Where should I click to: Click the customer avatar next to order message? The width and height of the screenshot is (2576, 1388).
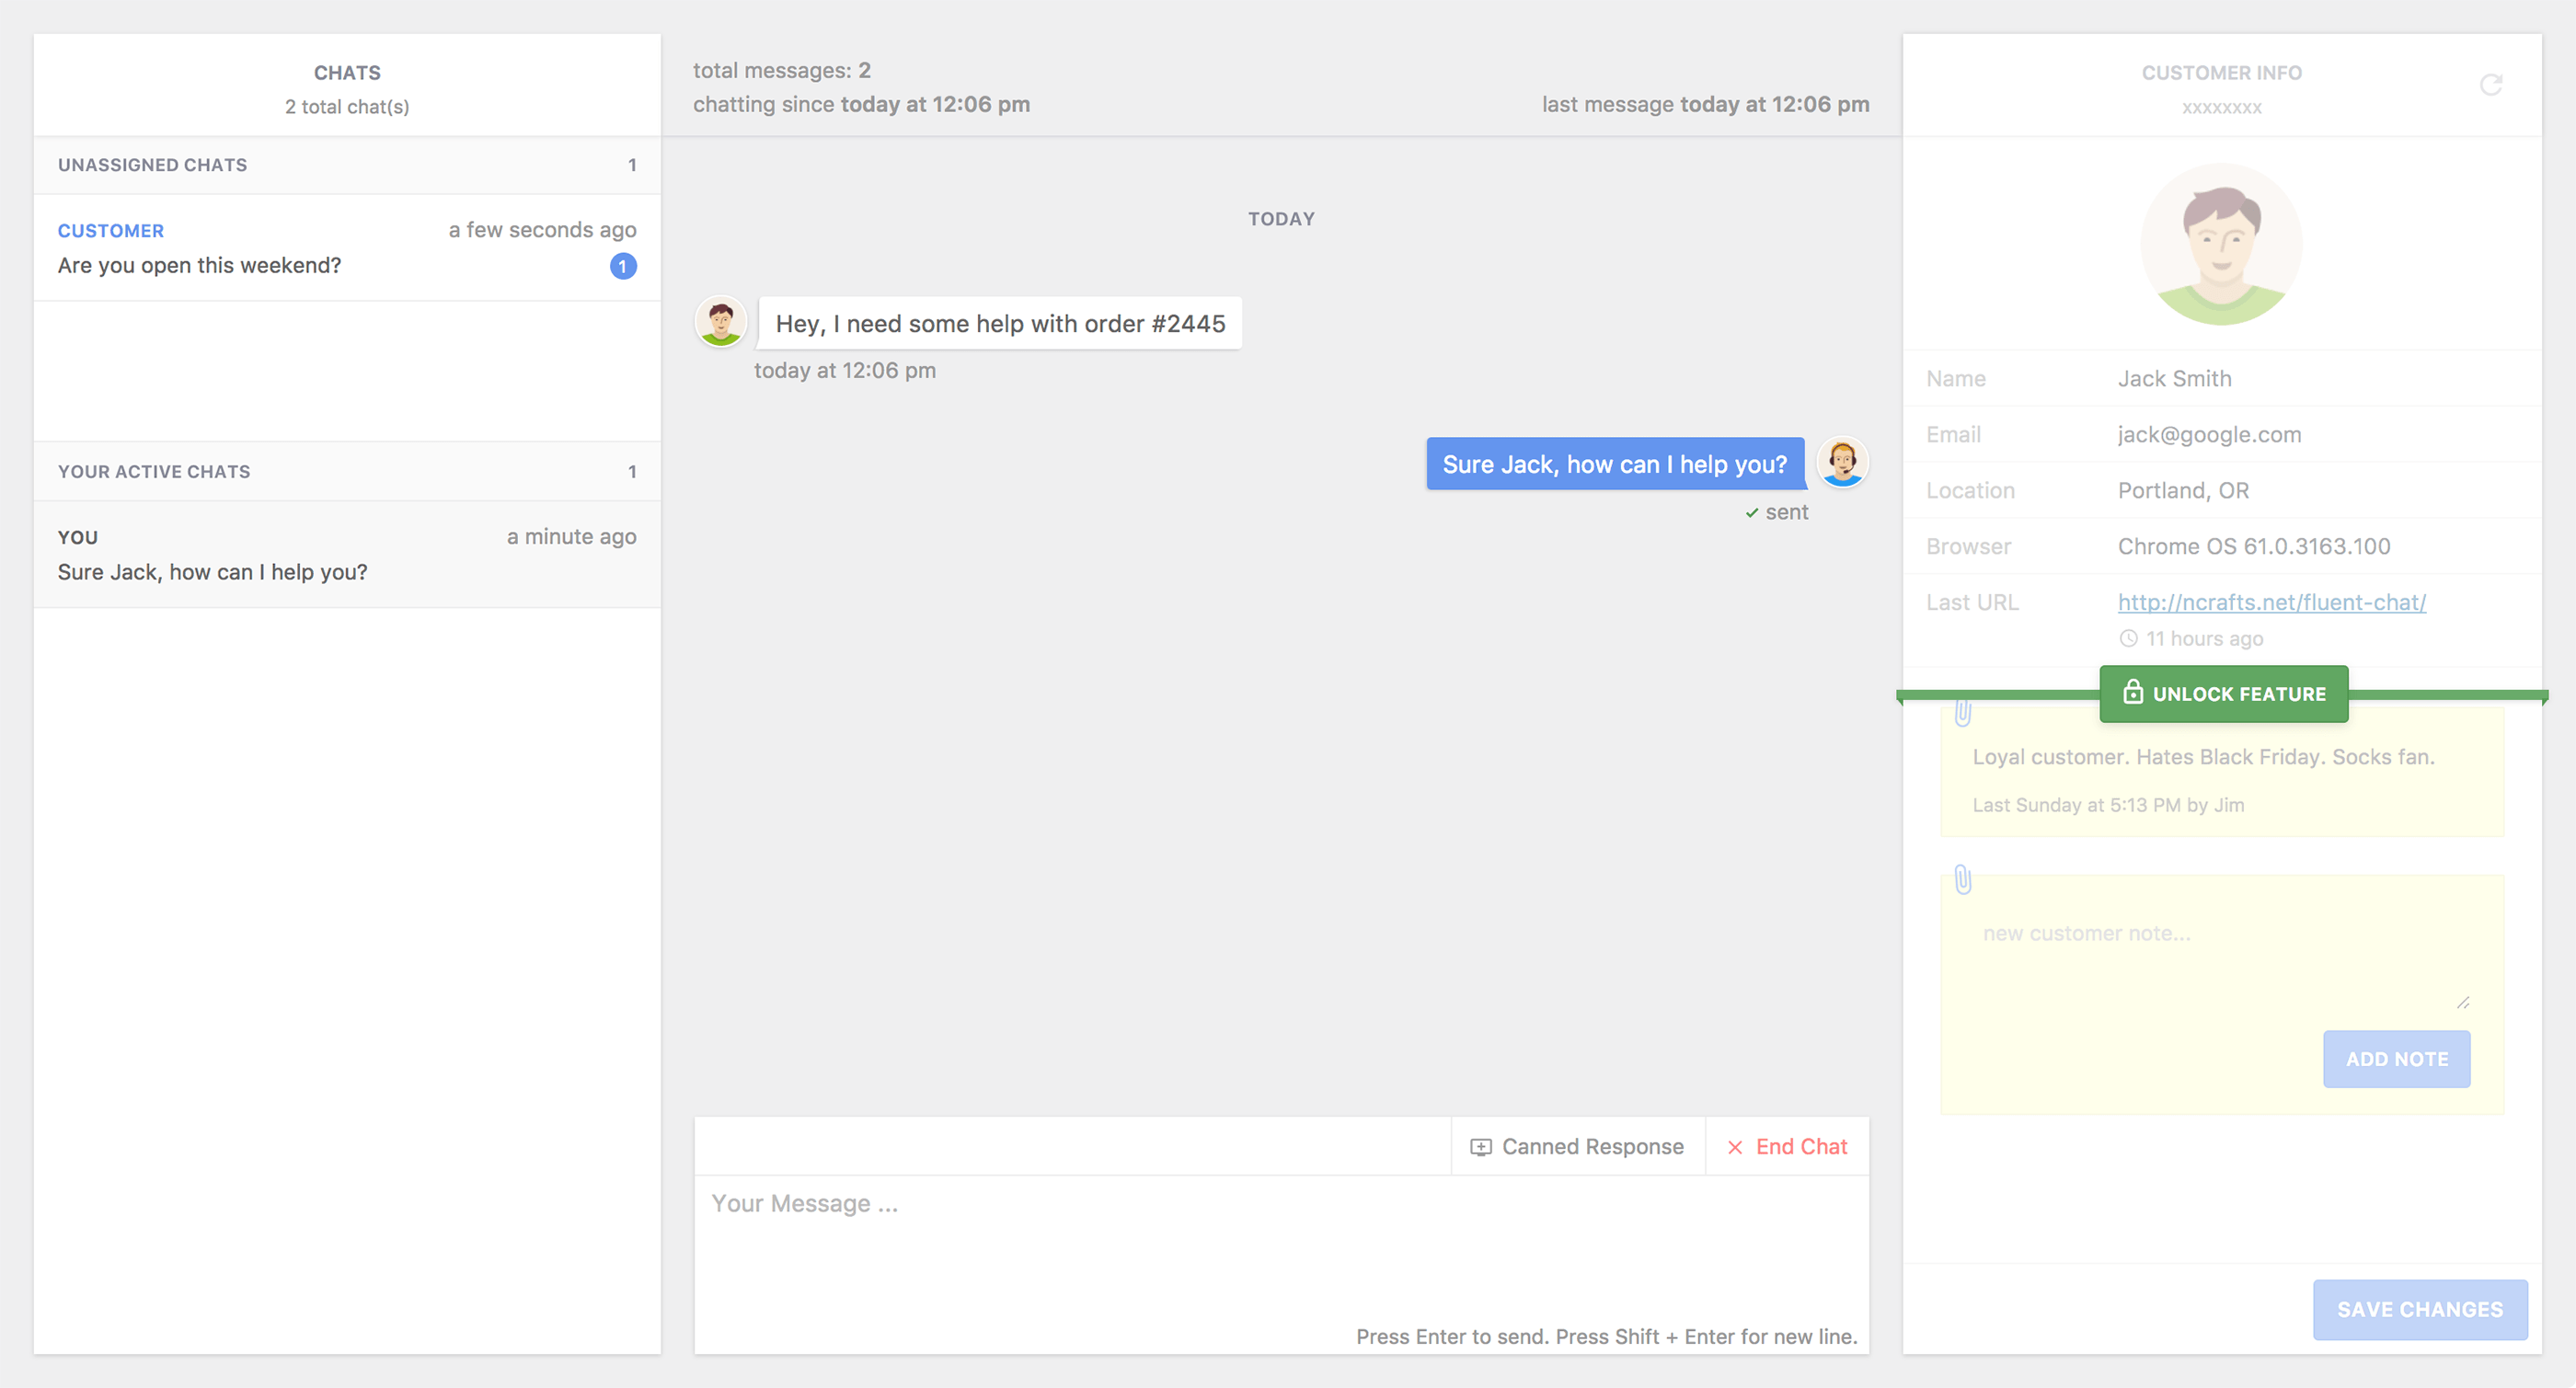pyautogui.click(x=720, y=322)
